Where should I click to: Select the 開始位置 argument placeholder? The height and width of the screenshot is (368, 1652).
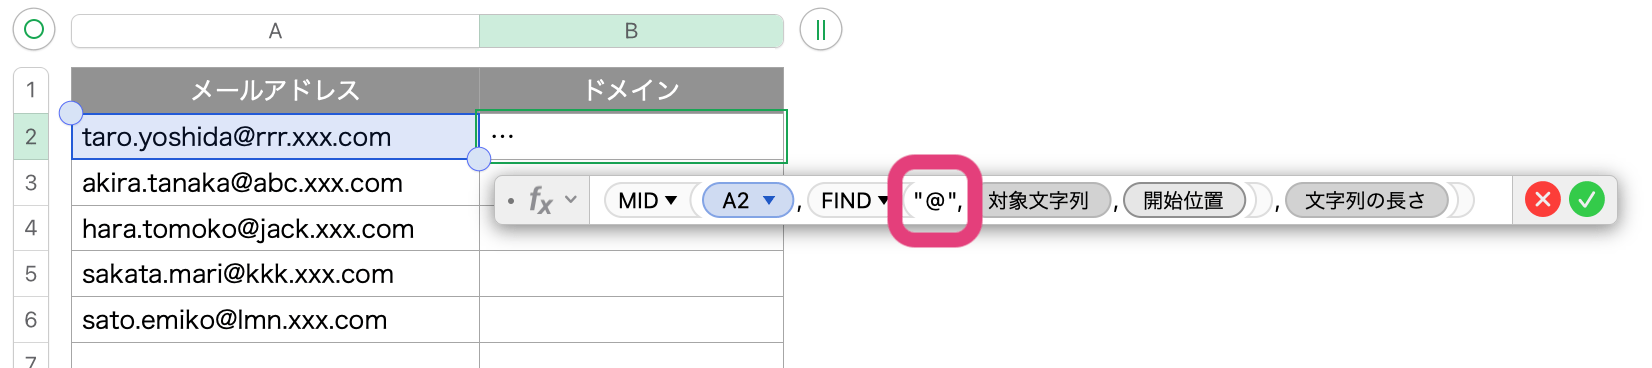[x=1184, y=201]
